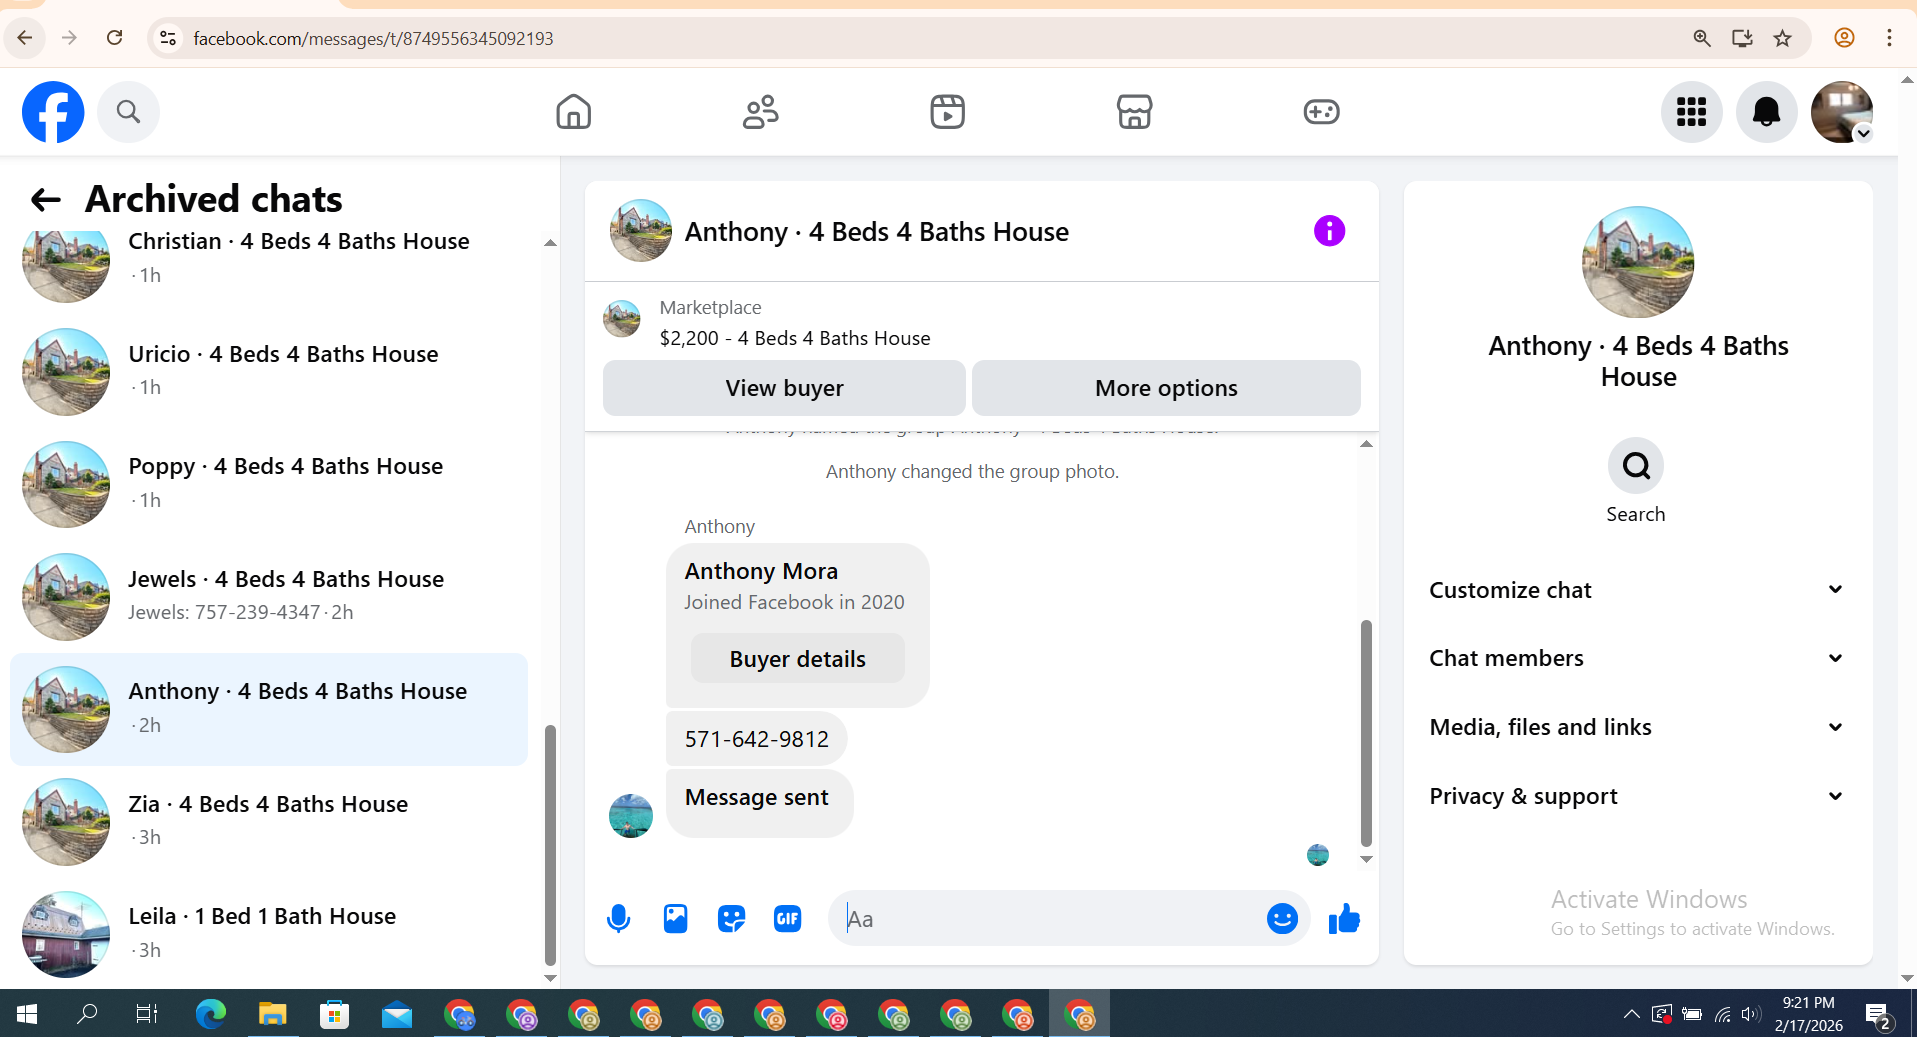The image size is (1917, 1037).
Task: Click the View buyer button
Action: click(x=784, y=388)
